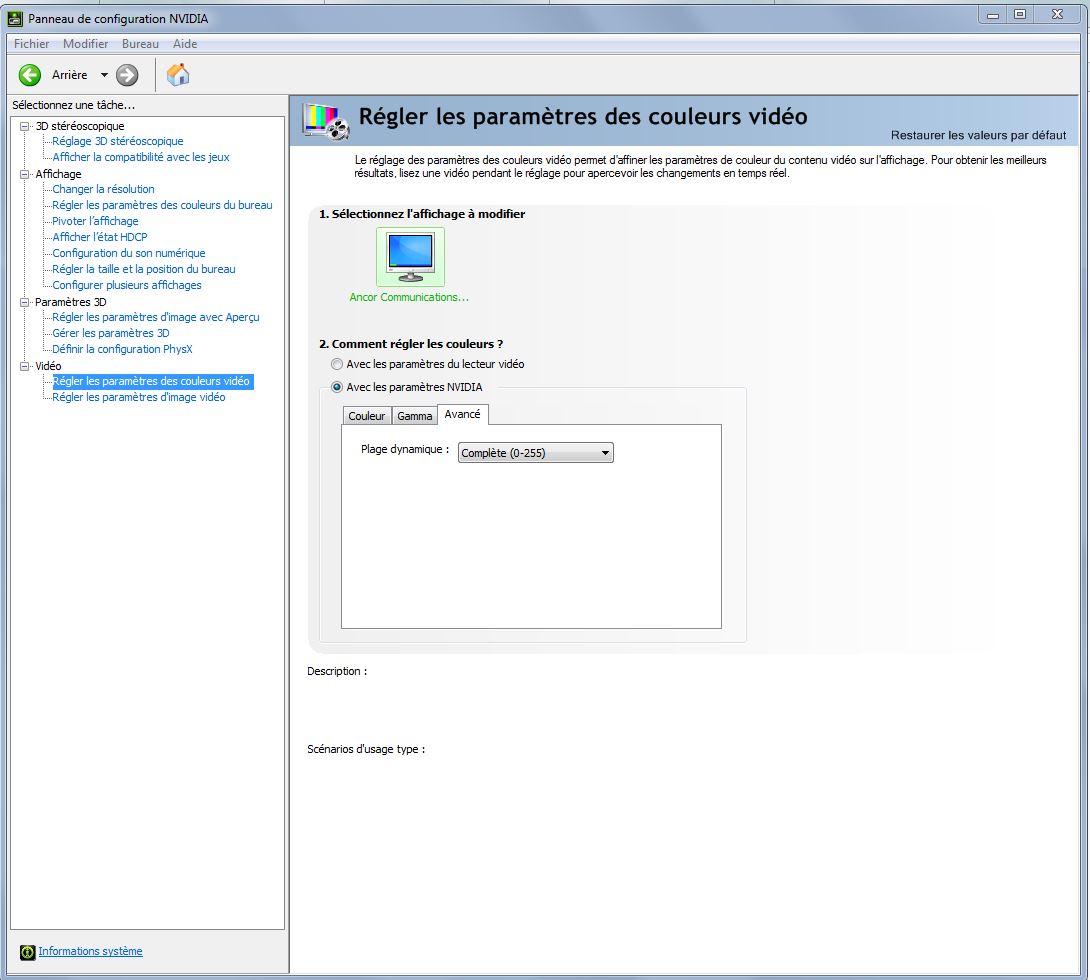
Task: Select Avec les paramètres NVIDIA radio button
Action: point(337,387)
